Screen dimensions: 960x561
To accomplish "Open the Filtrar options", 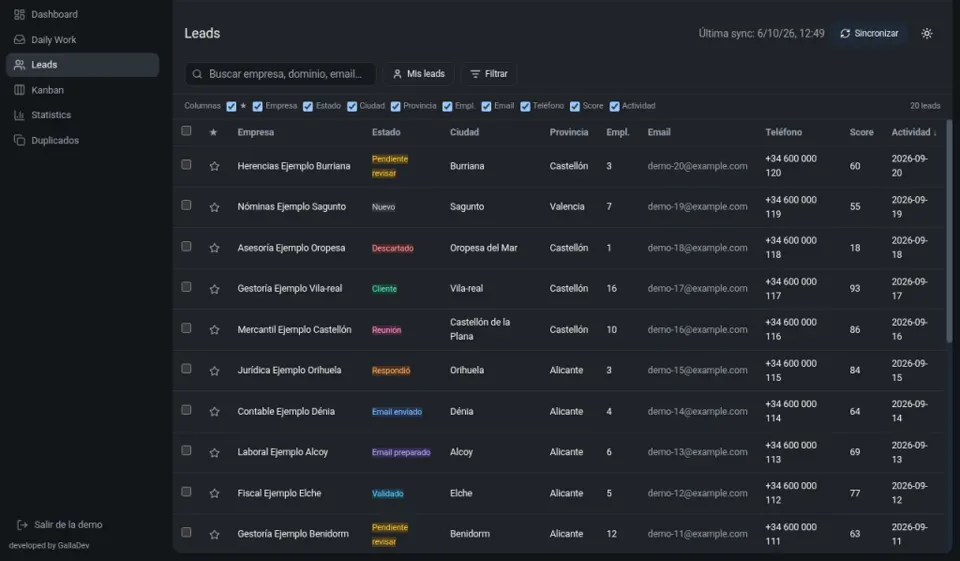I will (489, 73).
